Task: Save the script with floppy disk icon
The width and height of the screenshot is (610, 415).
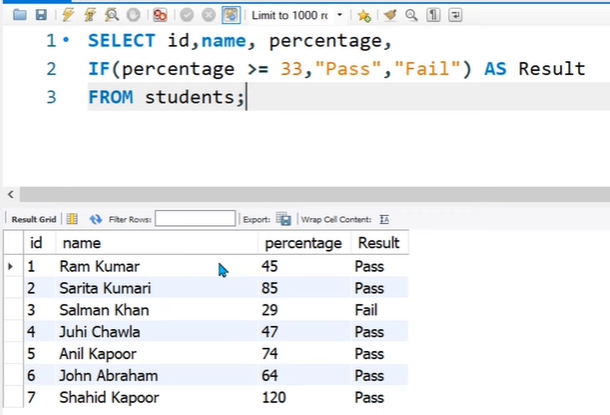Action: [41, 15]
